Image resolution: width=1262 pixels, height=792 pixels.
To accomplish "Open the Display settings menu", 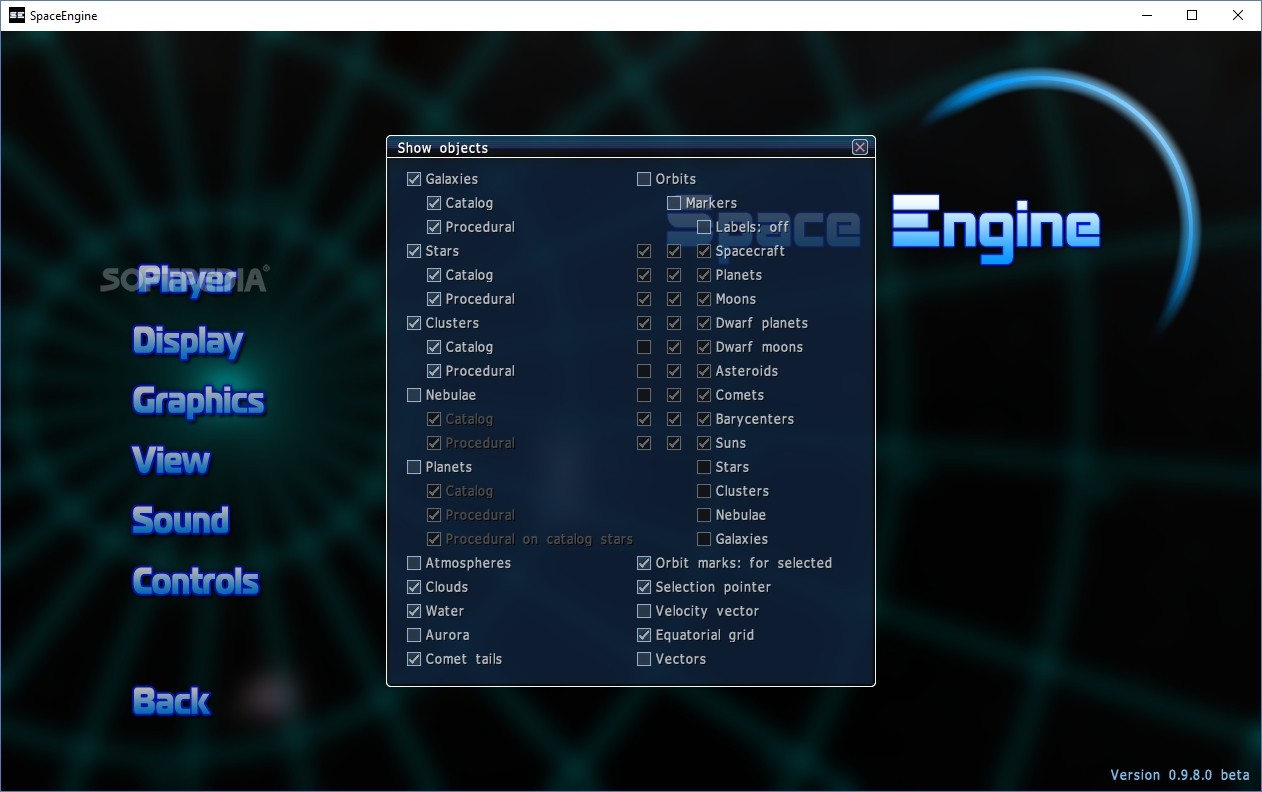I will pos(188,341).
